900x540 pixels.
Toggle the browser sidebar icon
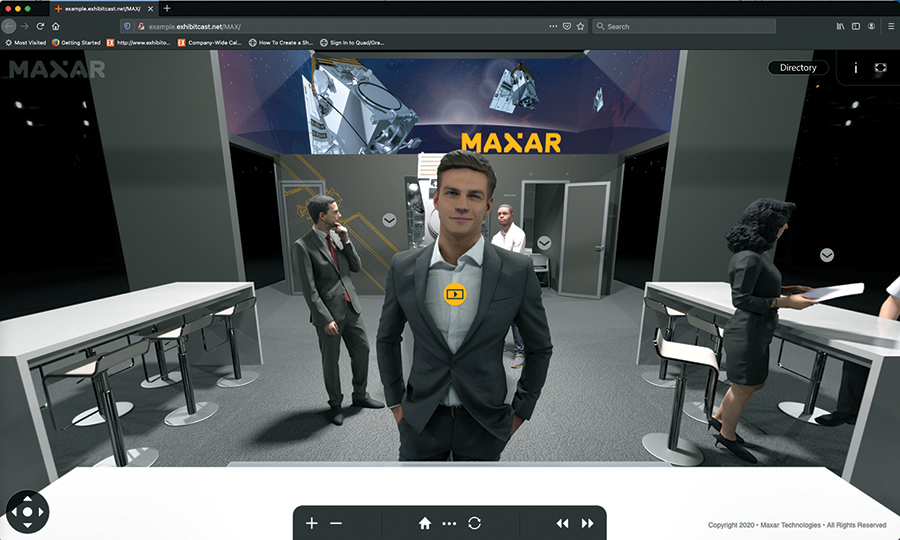pos(856,26)
